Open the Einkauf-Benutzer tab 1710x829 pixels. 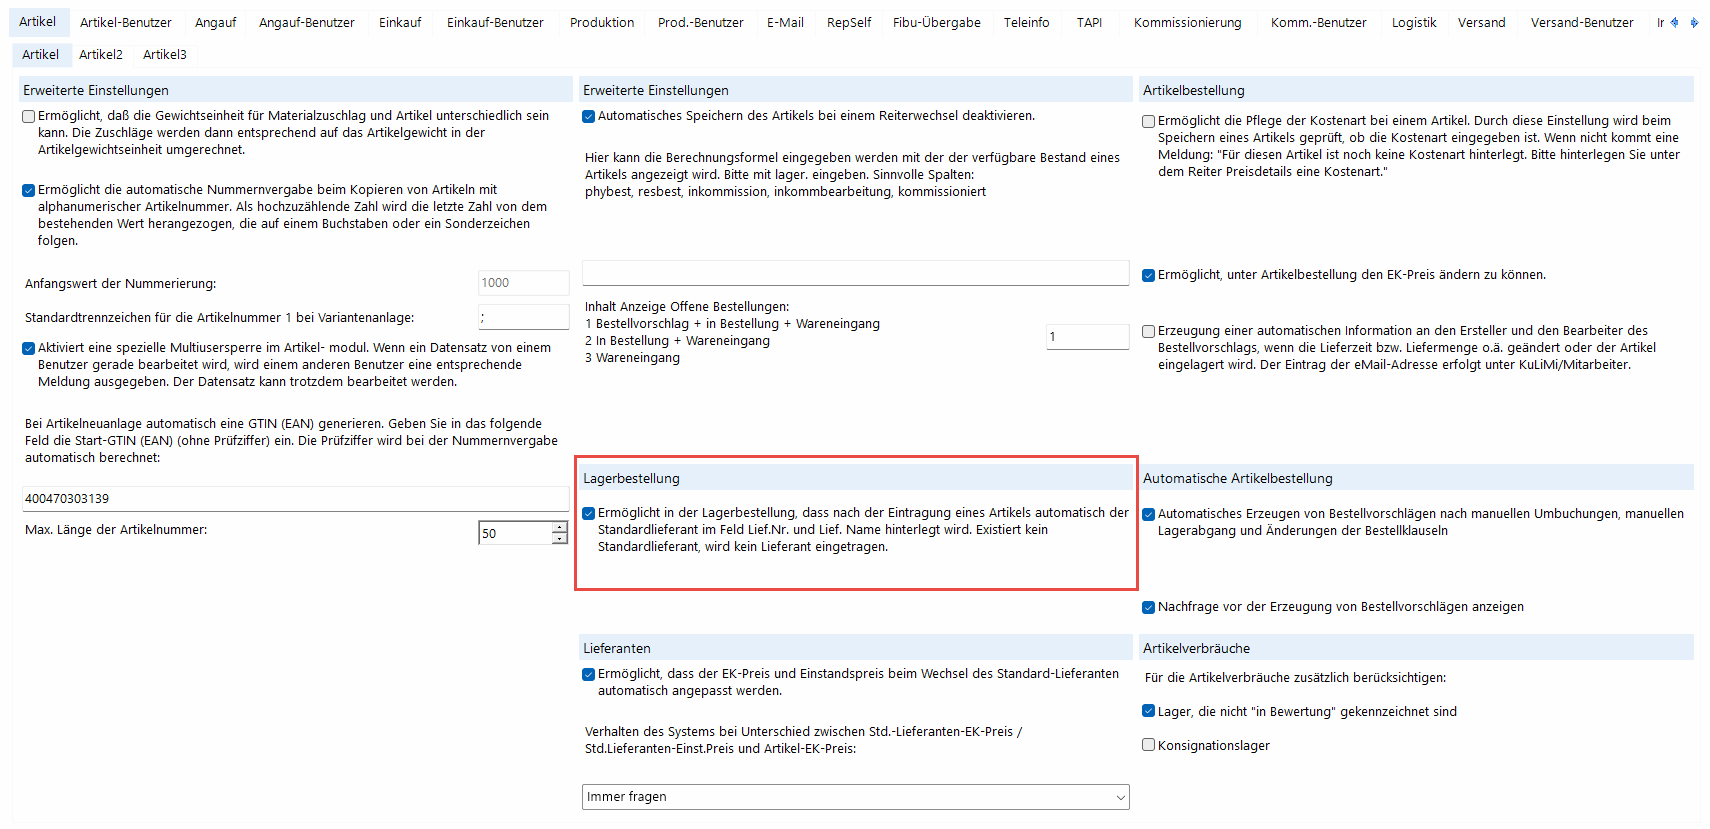pos(496,22)
